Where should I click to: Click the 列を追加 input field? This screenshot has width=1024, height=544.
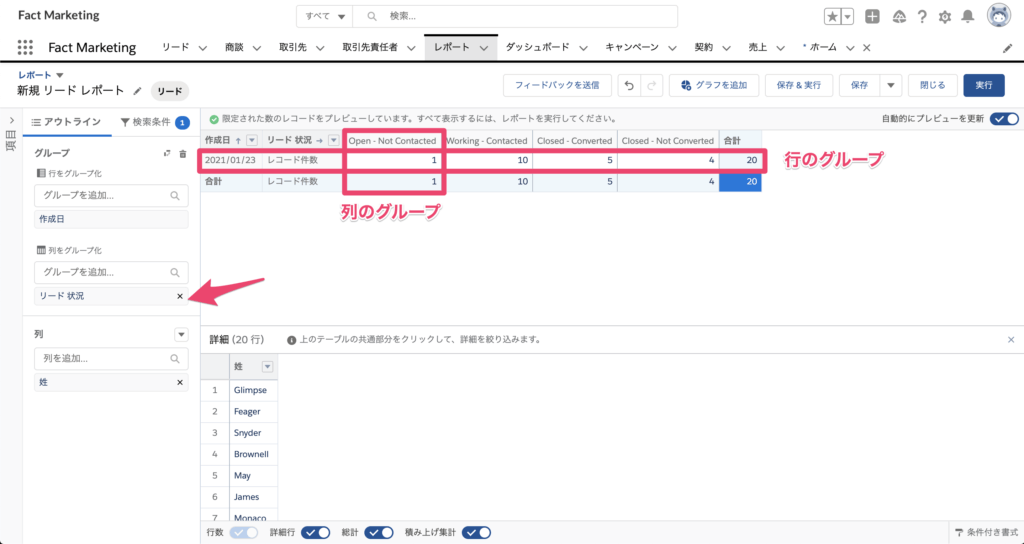point(111,359)
